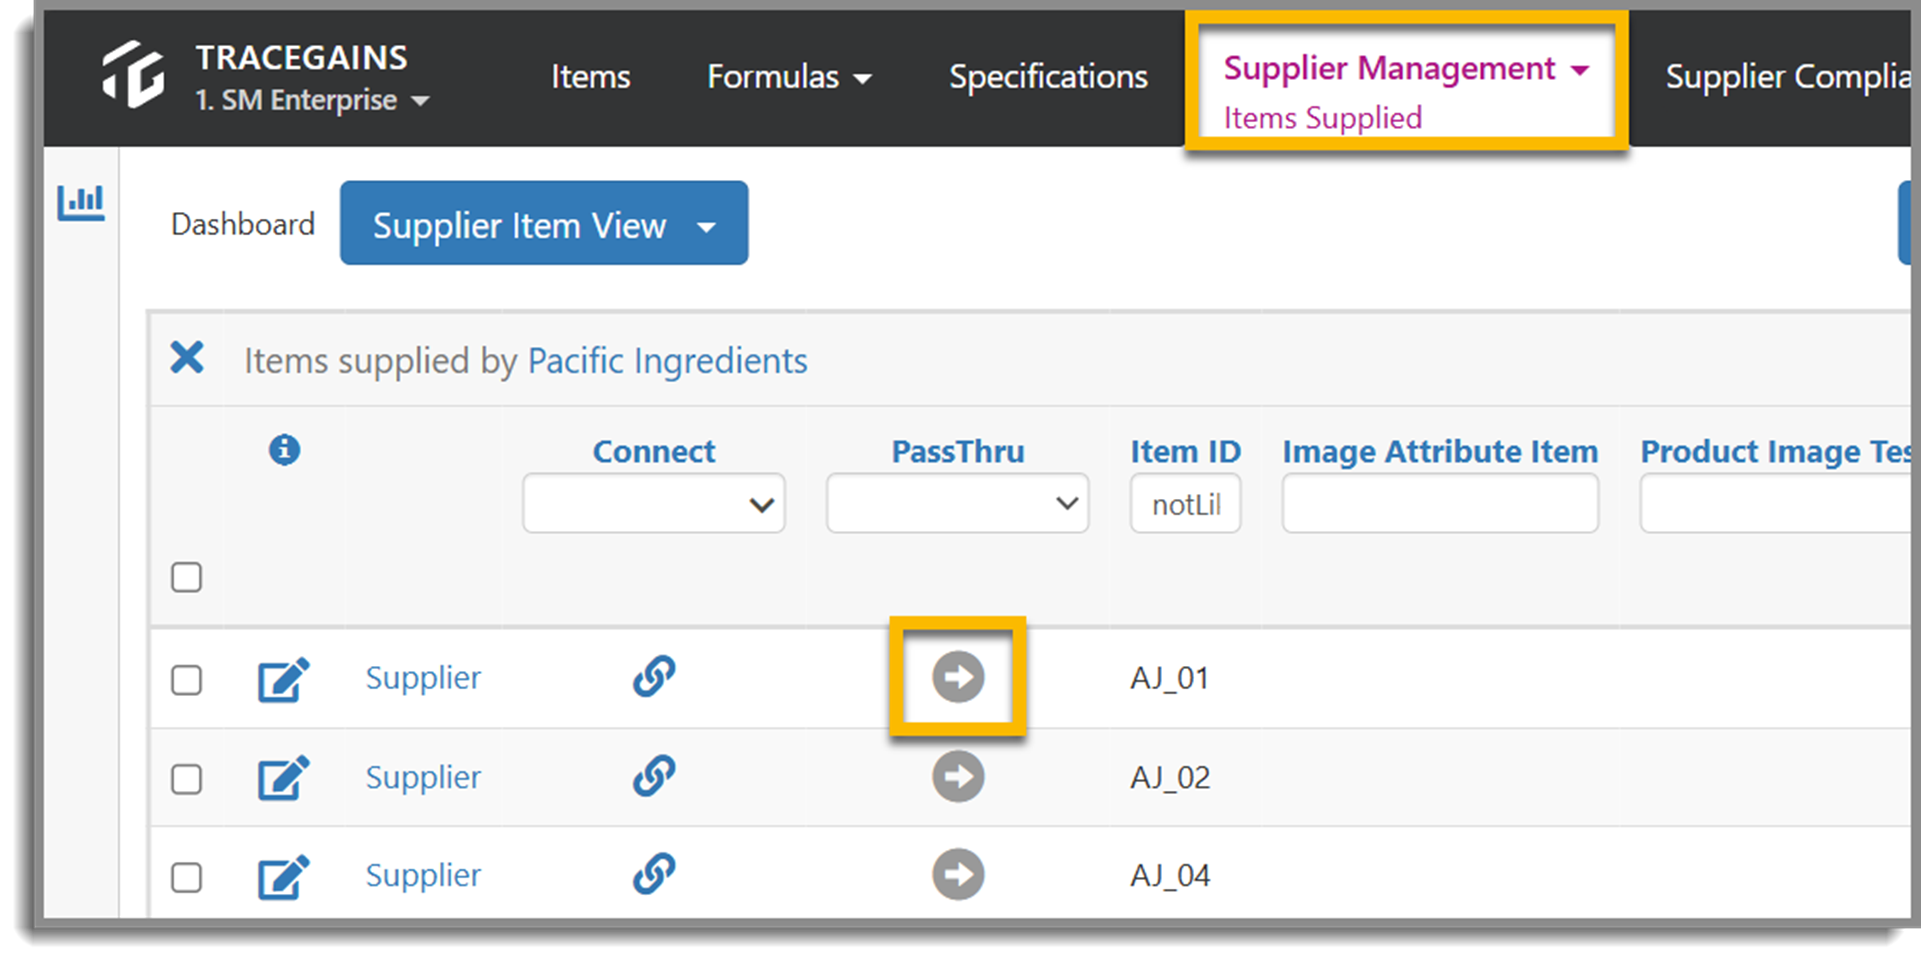Sort by the Connect column header

tap(654, 451)
